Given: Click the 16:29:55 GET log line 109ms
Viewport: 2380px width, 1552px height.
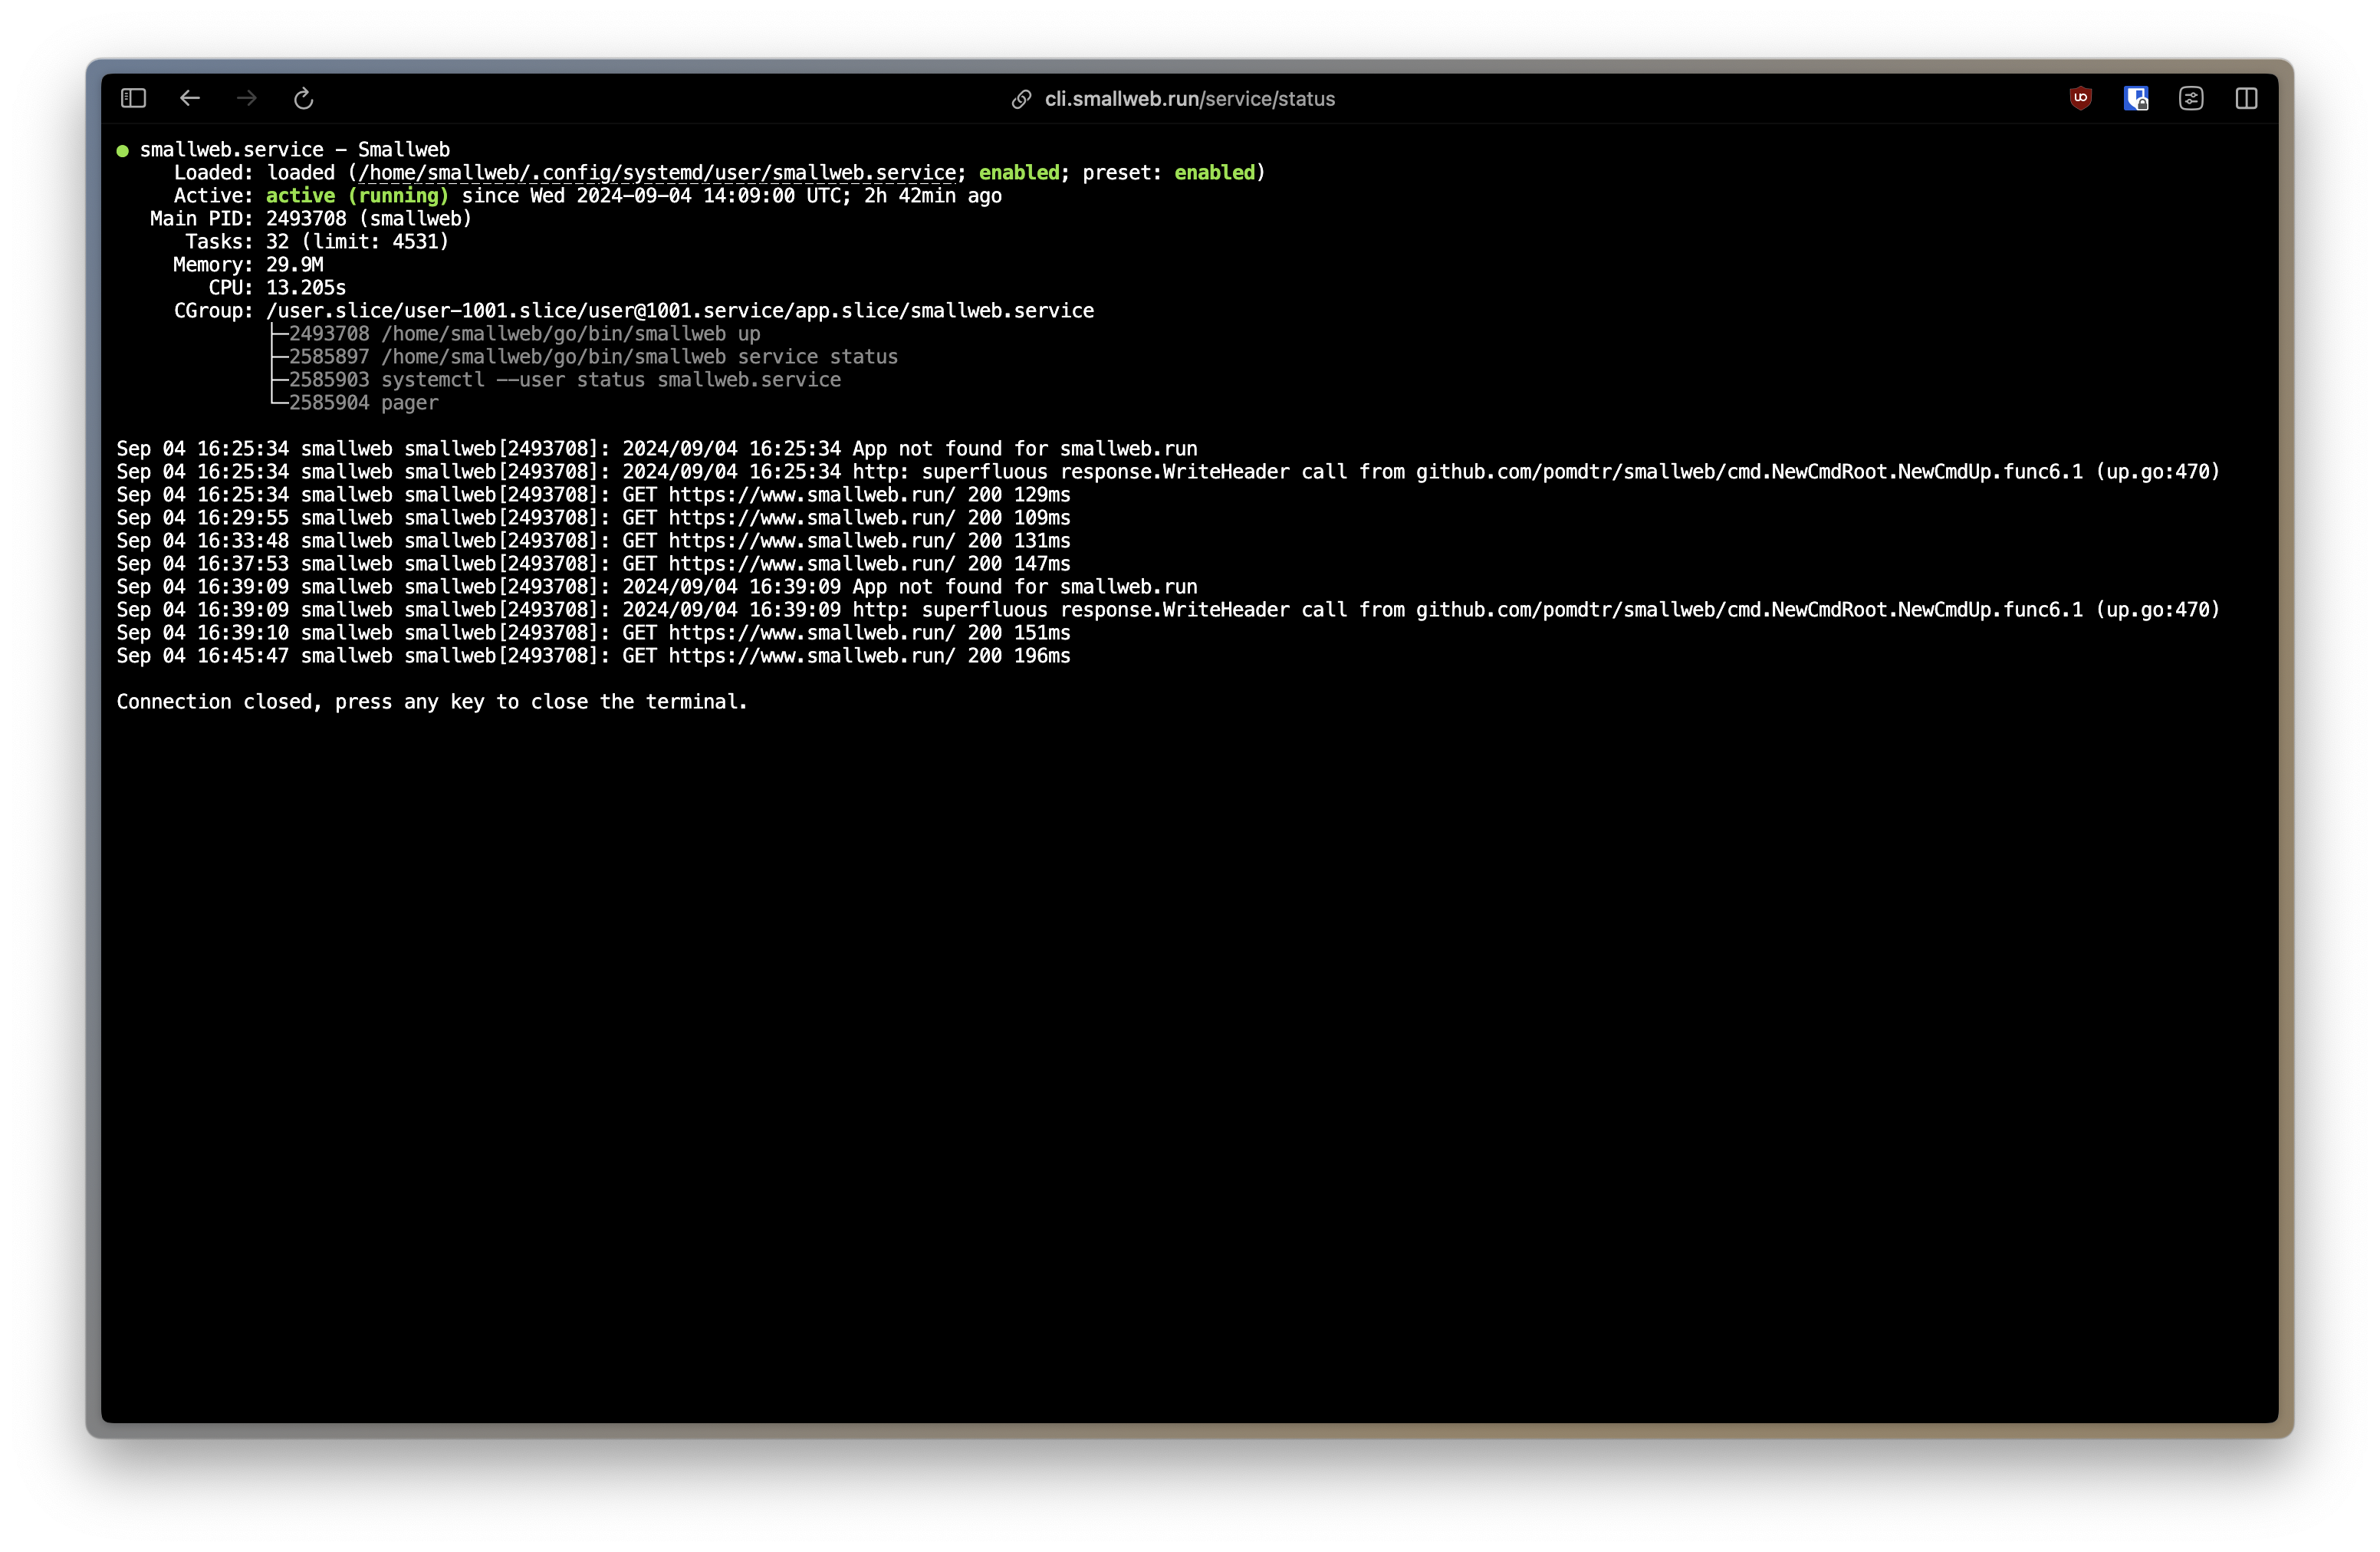Looking at the screenshot, I should [x=593, y=518].
